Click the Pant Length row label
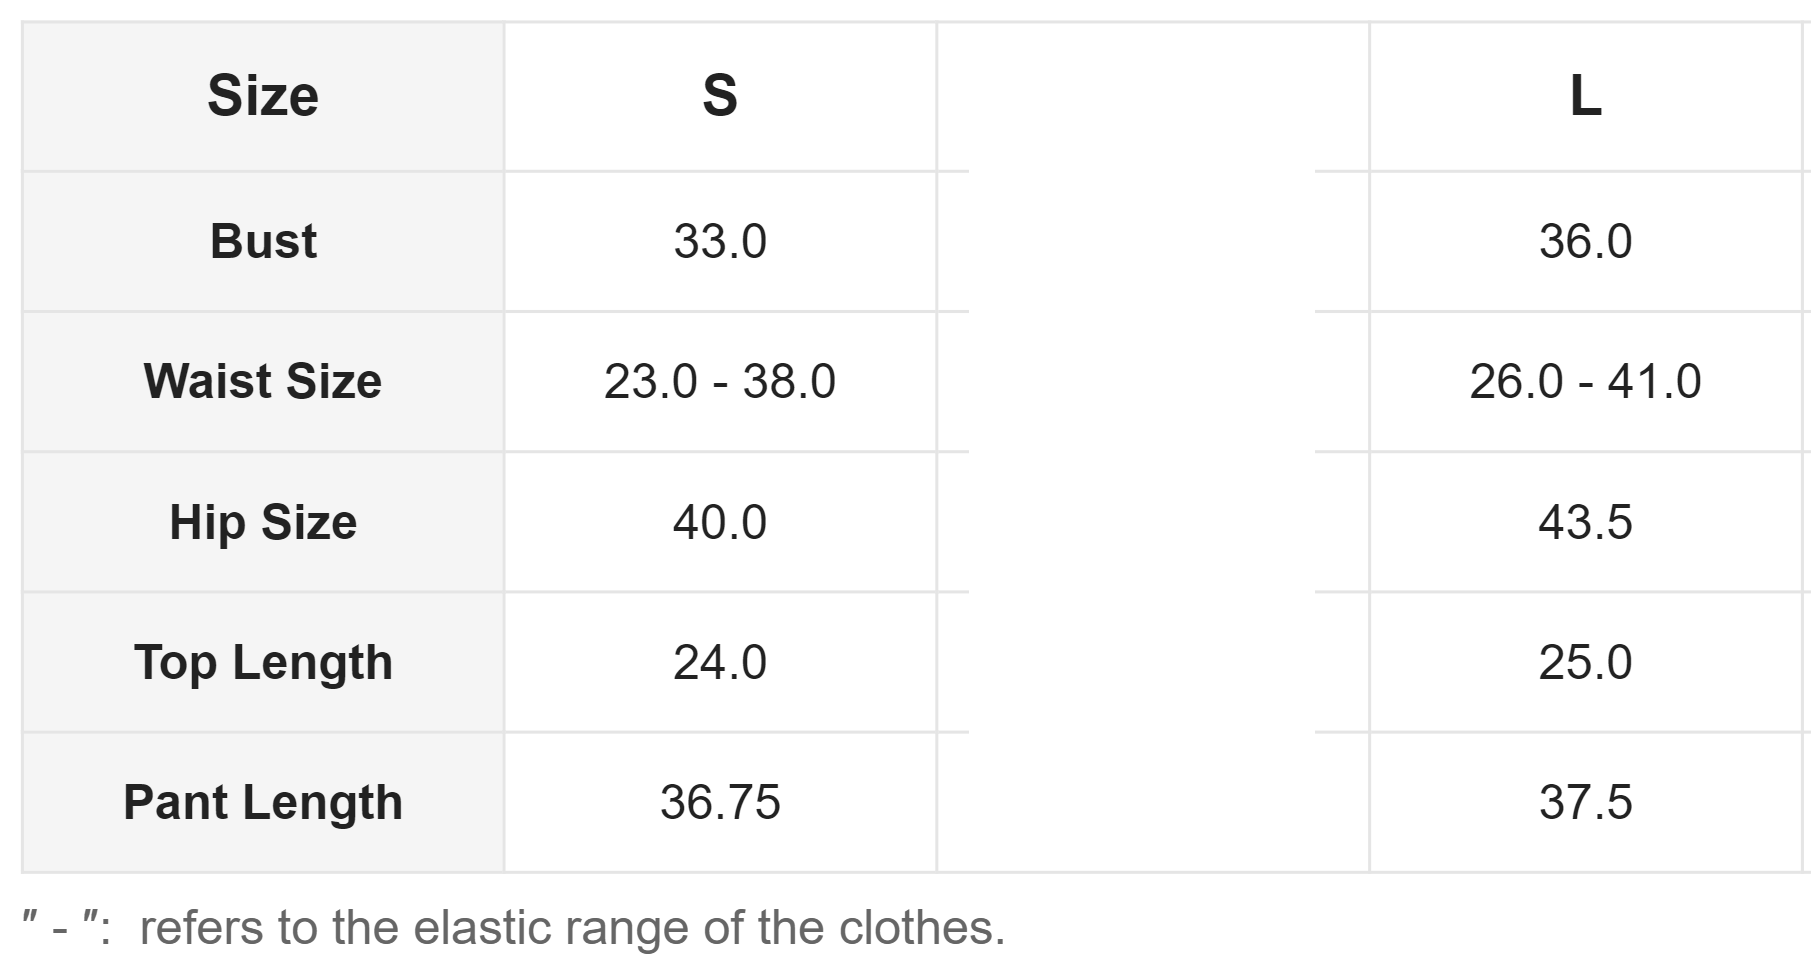Image resolution: width=1811 pixels, height=957 pixels. (x=263, y=802)
